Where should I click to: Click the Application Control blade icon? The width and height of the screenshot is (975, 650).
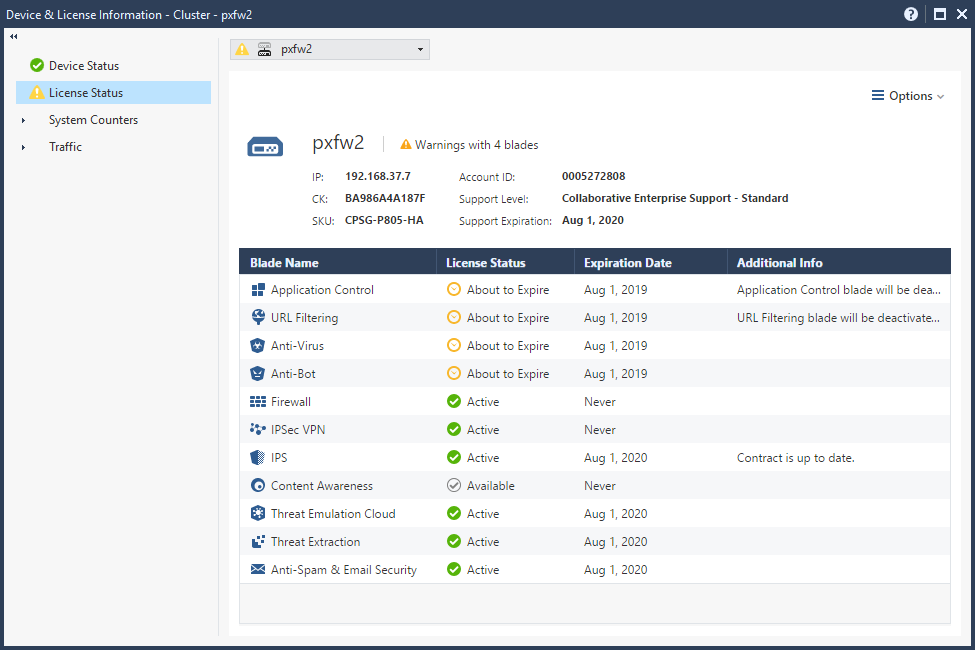pos(257,290)
